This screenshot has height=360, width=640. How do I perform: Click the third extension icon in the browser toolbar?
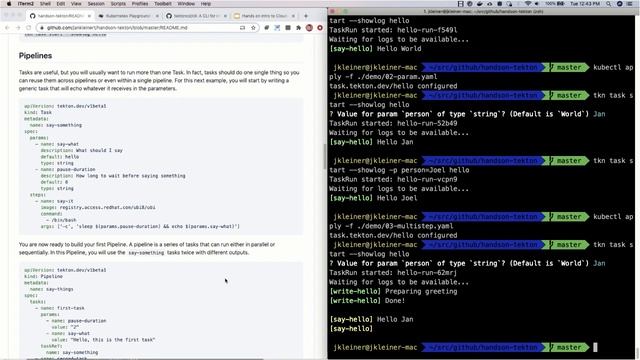(x=288, y=28)
